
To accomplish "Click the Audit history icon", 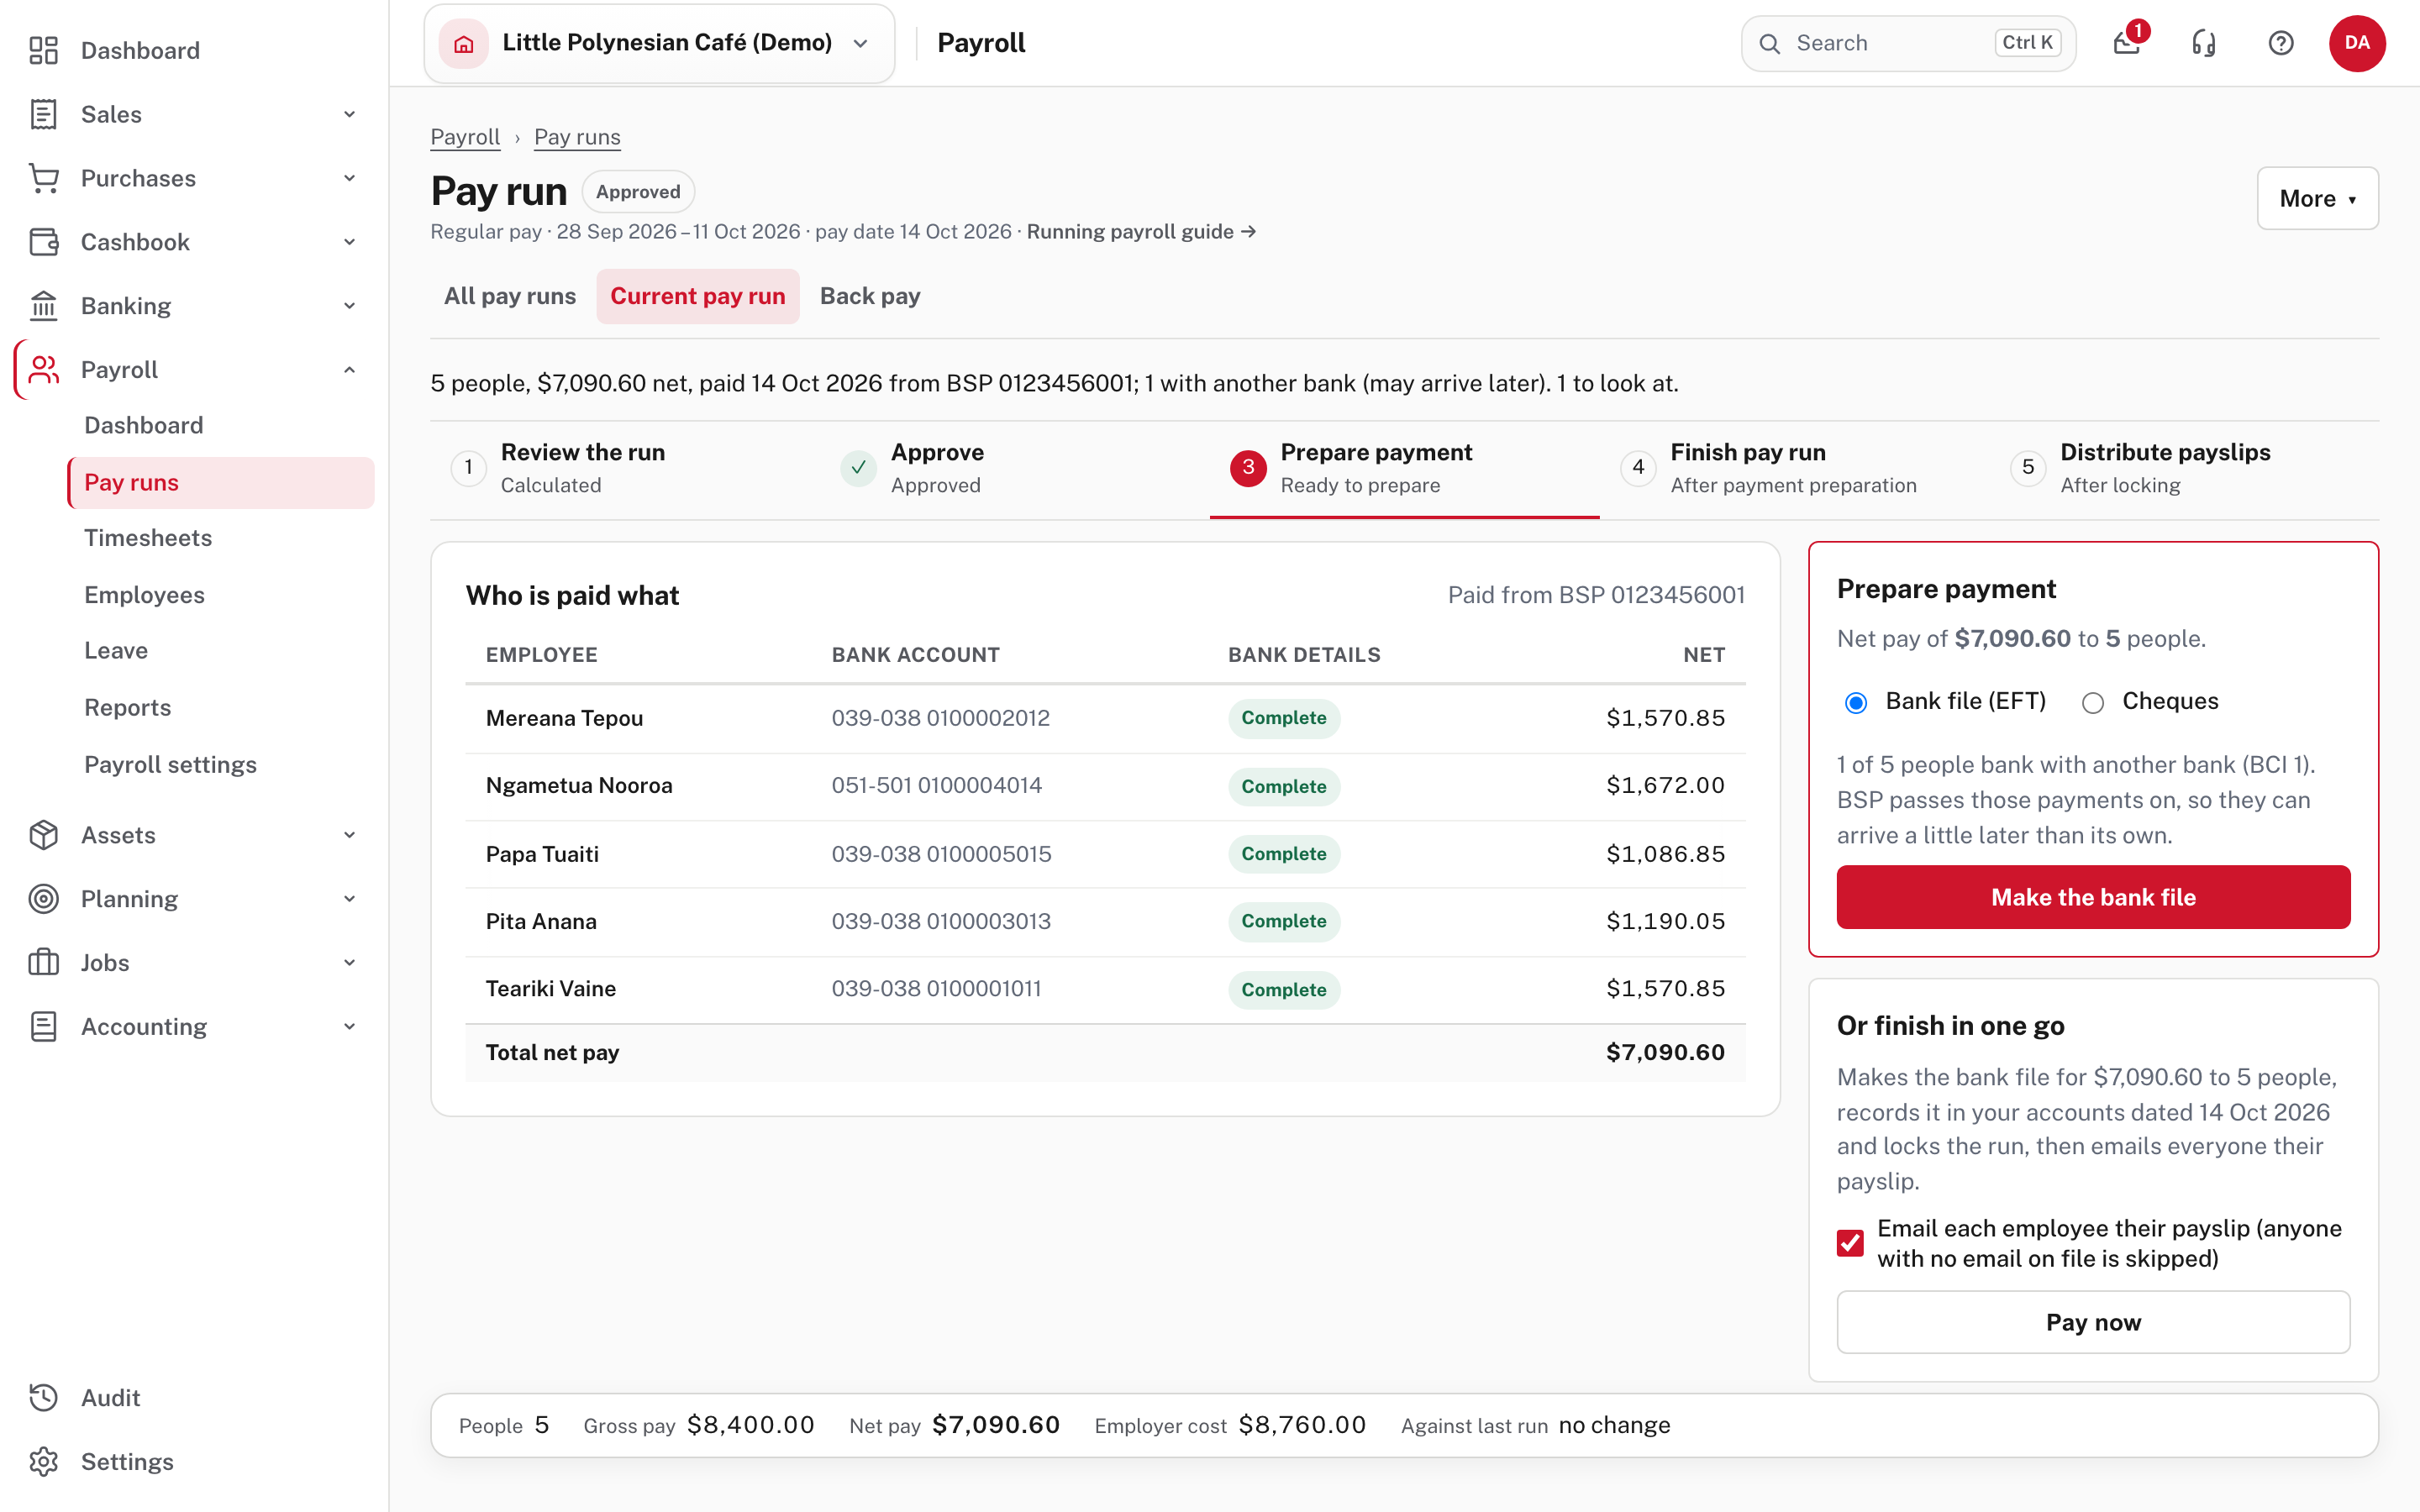I will pyautogui.click(x=43, y=1398).
